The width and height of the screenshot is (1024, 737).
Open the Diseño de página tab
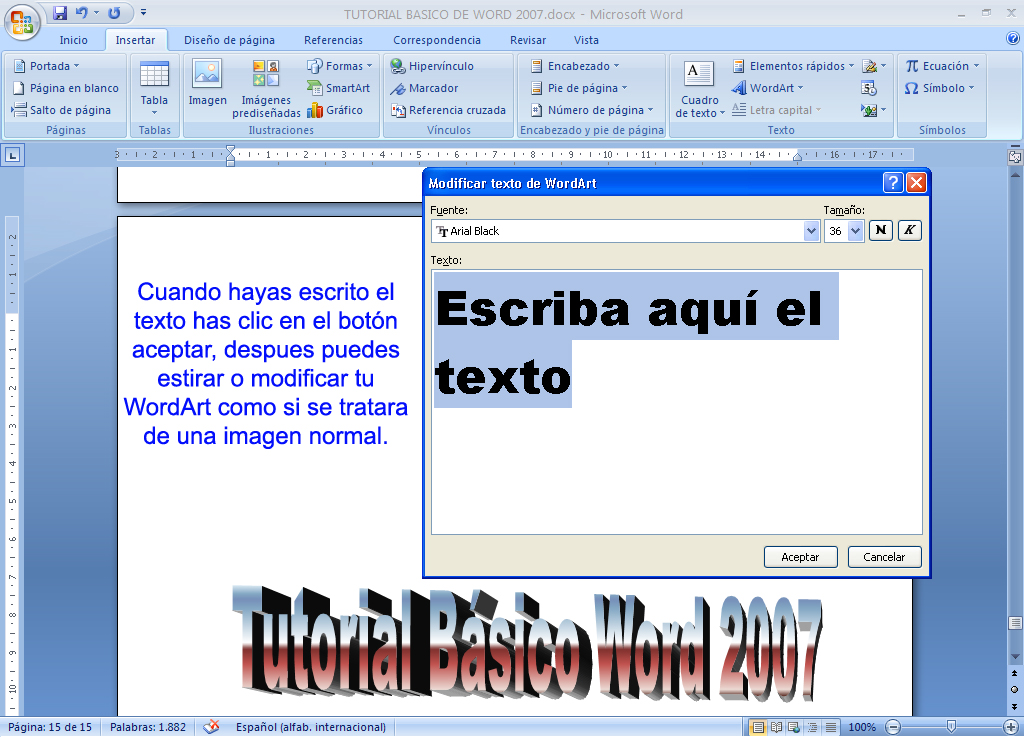pyautogui.click(x=229, y=40)
